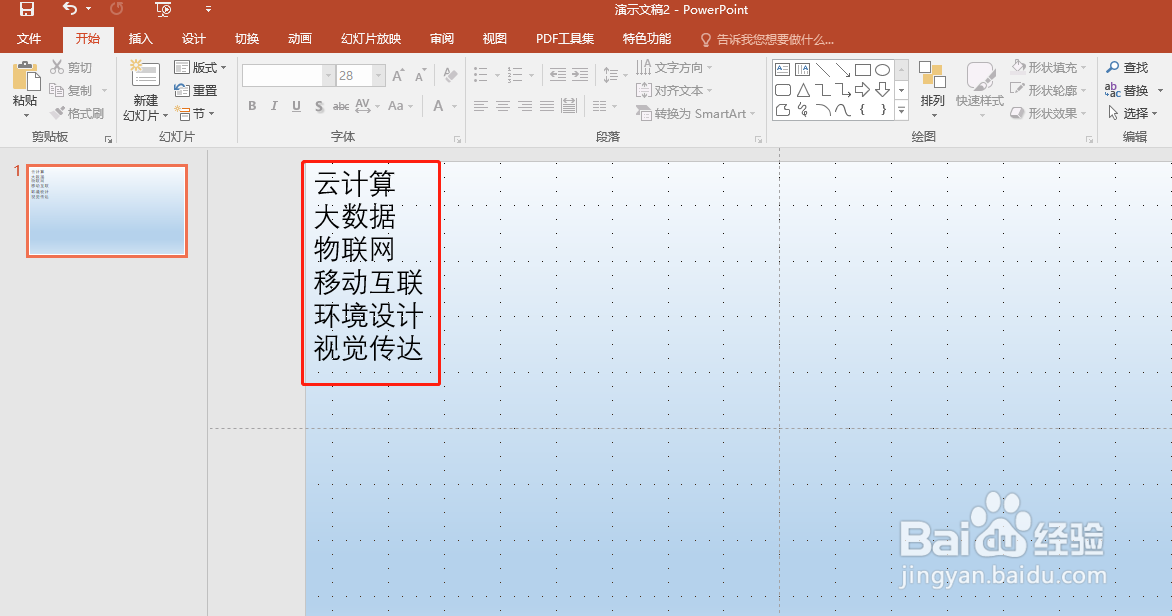This screenshot has height=616, width=1172.
Task: Select slide 1 thumbnail in slide pane
Action: pos(106,210)
